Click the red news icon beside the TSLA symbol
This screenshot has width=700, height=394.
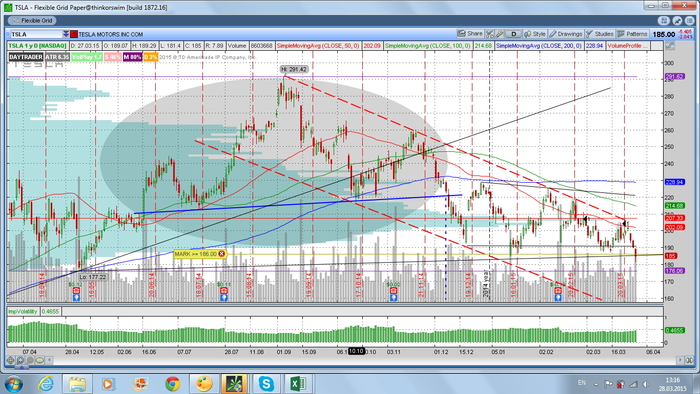[74, 34]
